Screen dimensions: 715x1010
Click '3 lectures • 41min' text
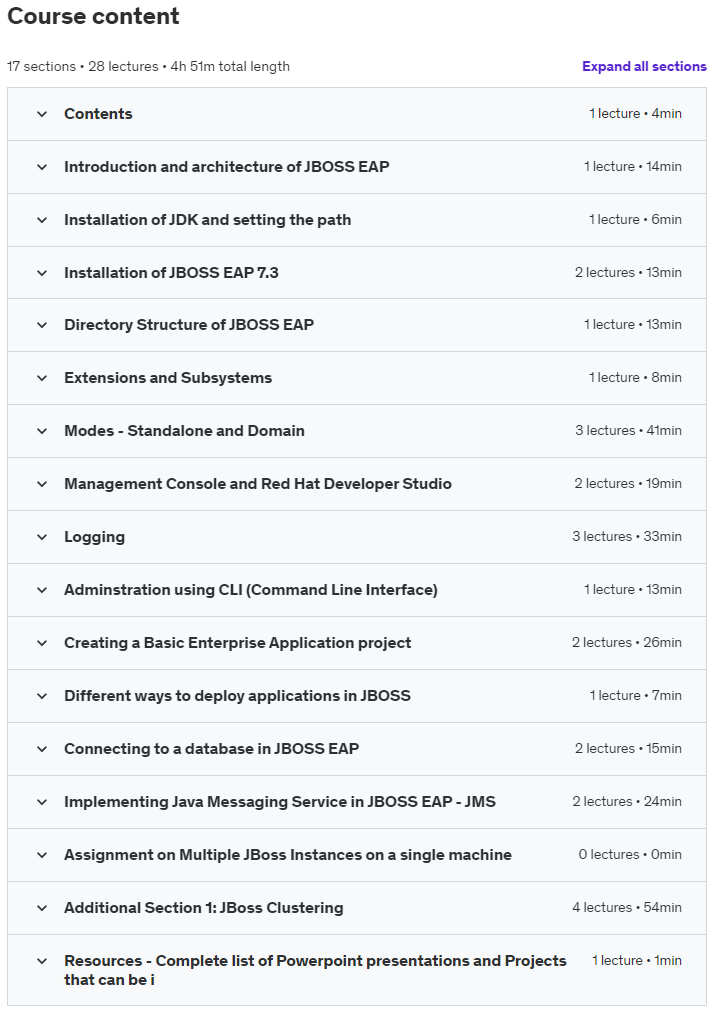[x=628, y=430]
